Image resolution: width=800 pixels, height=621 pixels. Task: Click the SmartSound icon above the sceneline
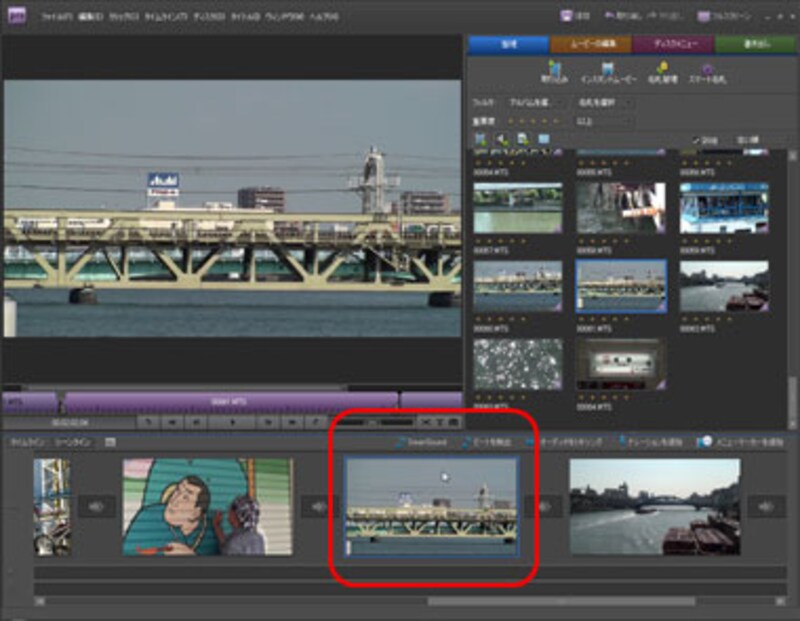click(x=401, y=441)
